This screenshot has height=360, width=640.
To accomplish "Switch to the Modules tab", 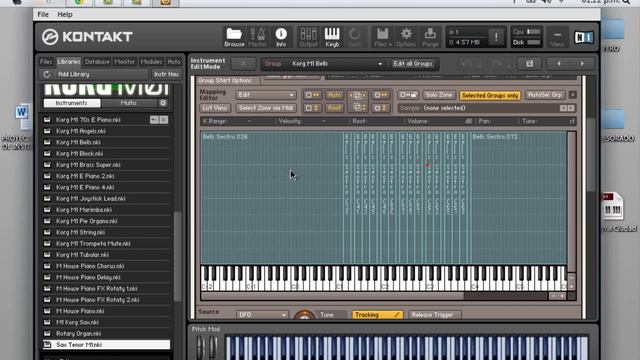I will click(x=151, y=62).
